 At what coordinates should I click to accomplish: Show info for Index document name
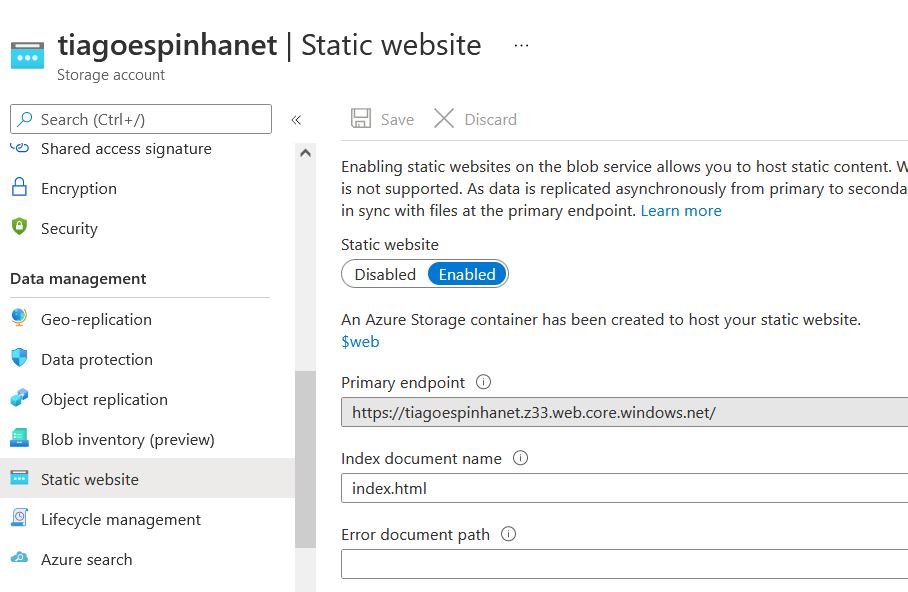tap(521, 458)
